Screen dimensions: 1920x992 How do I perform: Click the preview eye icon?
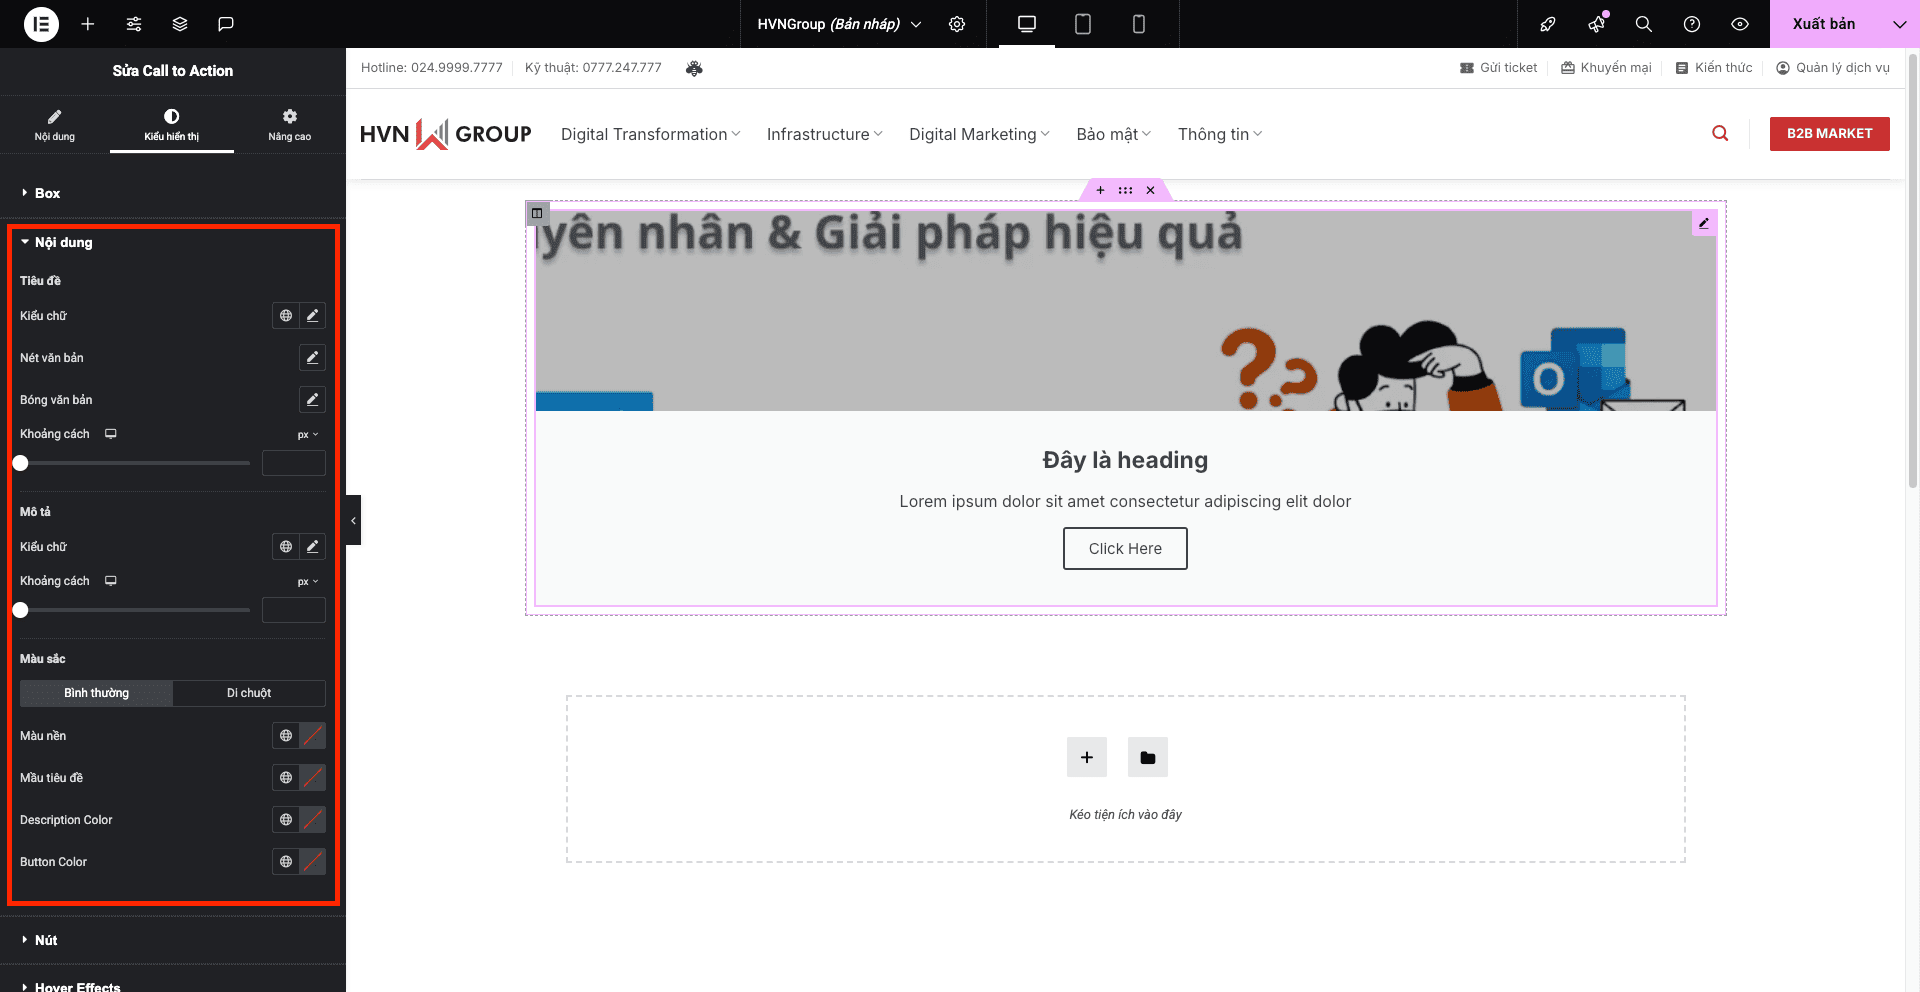coord(1739,24)
